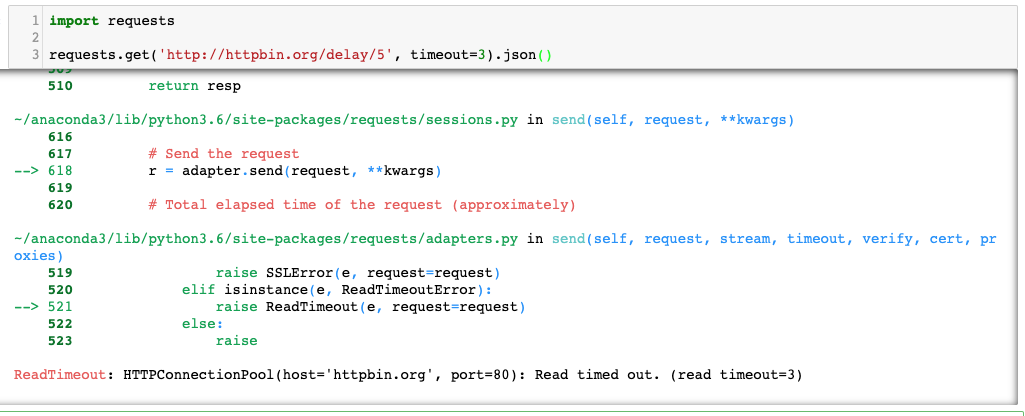Click the '--> 618' arrow marker
This screenshot has height=416, width=1025.
tap(43, 171)
